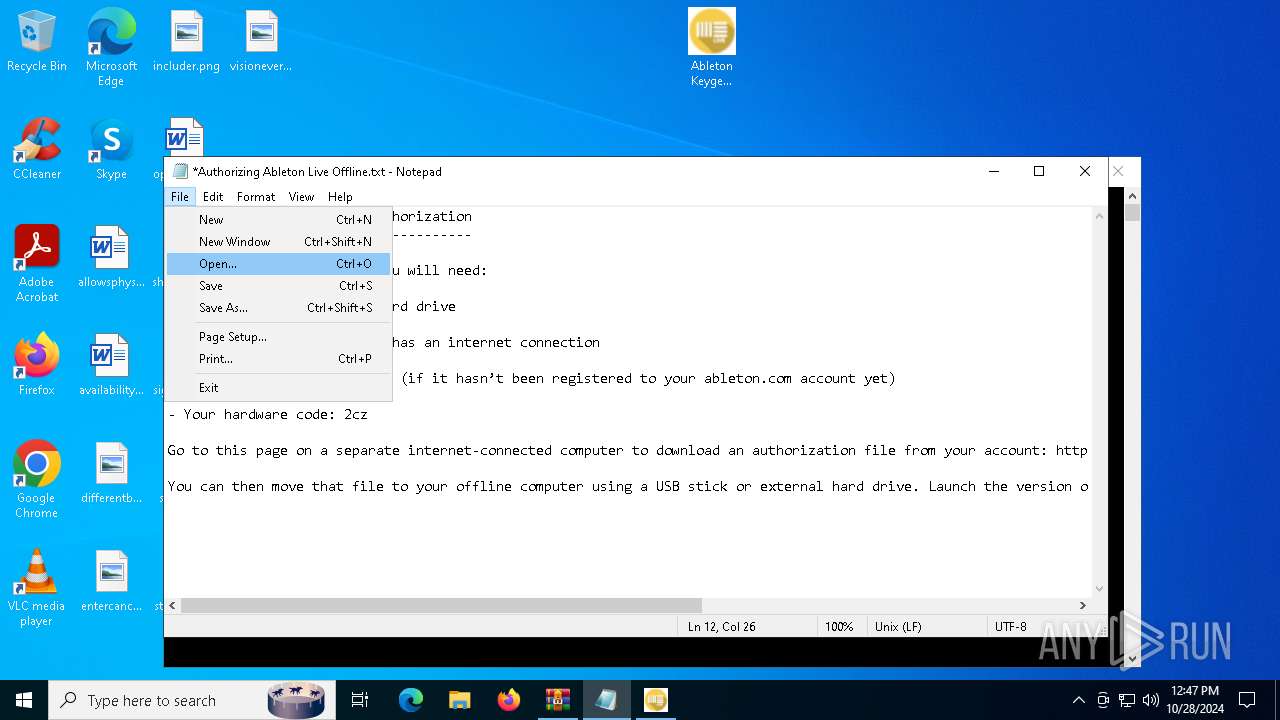Minimize the Notepad window
The width and height of the screenshot is (1280, 720).
pos(993,171)
